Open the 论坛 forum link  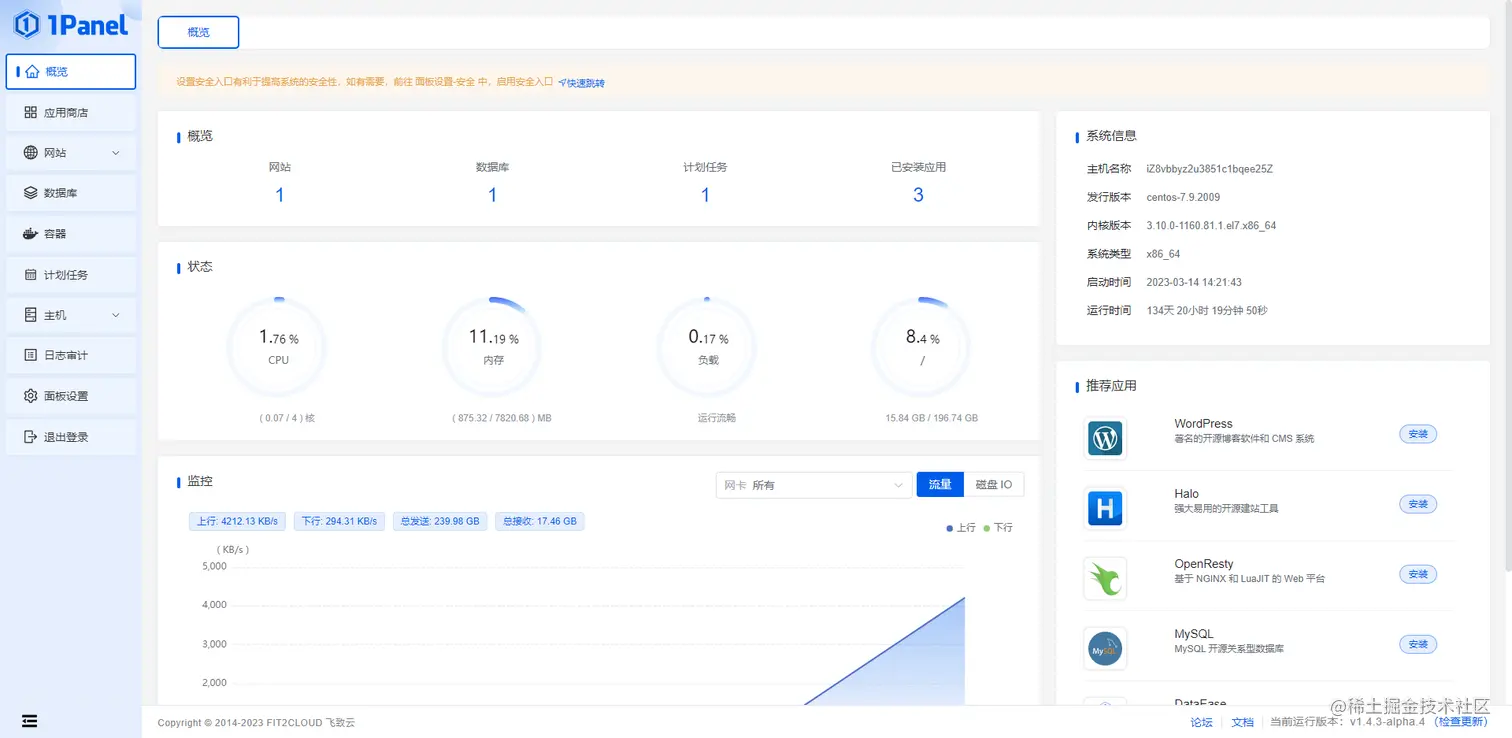[x=1202, y=722]
